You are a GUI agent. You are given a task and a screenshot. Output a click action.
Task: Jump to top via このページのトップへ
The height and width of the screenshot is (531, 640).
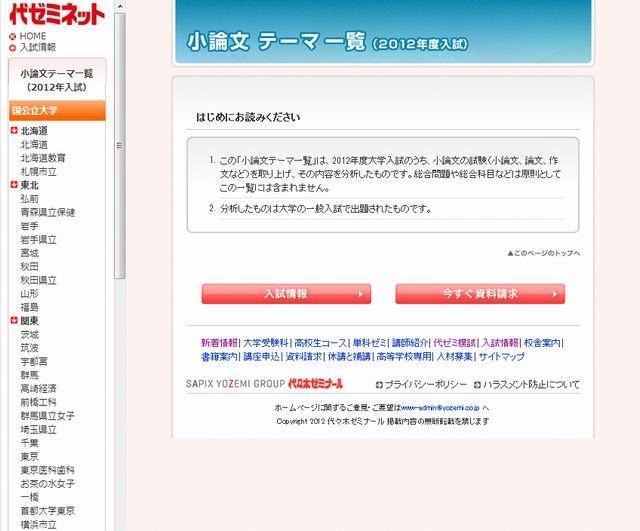coord(543,253)
